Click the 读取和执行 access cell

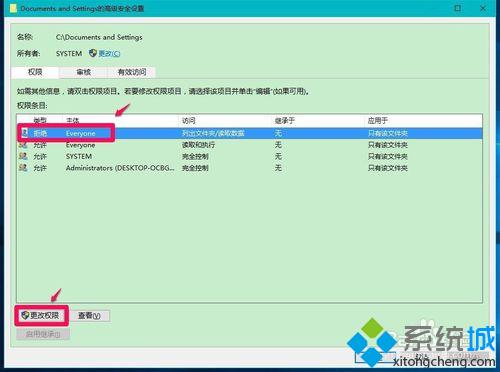tap(198, 145)
